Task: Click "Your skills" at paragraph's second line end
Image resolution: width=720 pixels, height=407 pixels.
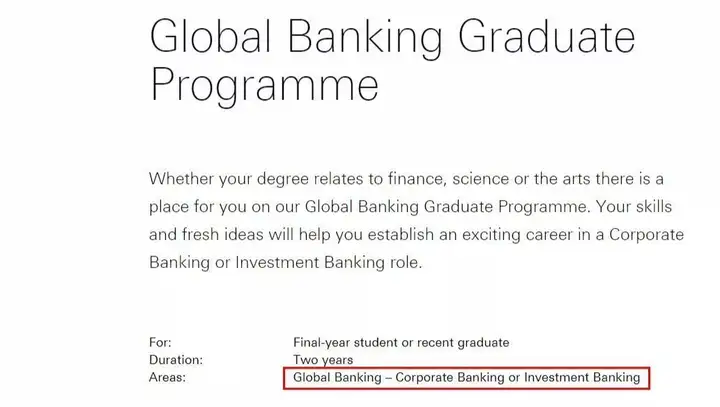Action: coord(634,207)
